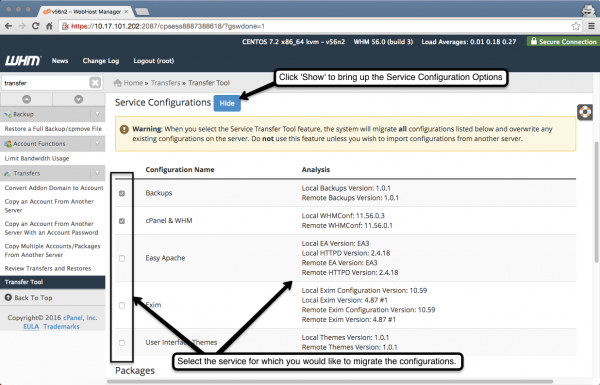Click the Home breadcrumb link
This screenshot has height=385, width=600.
click(133, 83)
